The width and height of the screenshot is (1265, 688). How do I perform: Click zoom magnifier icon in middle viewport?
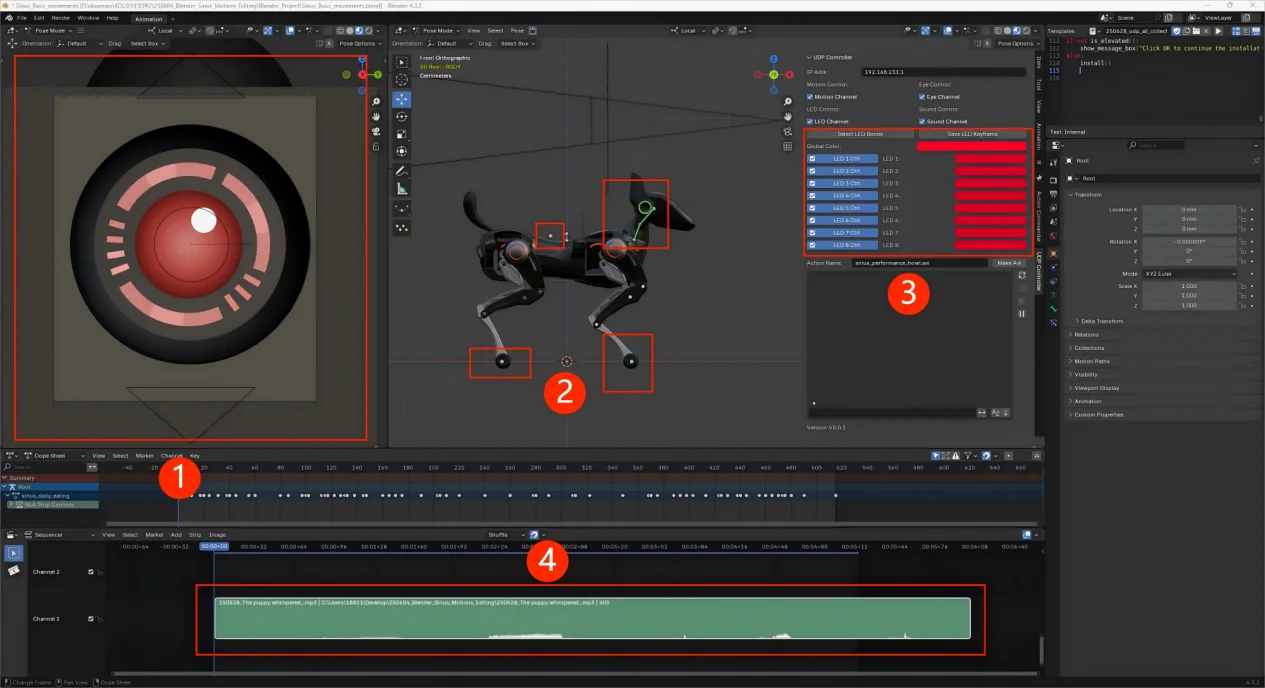pos(788,102)
